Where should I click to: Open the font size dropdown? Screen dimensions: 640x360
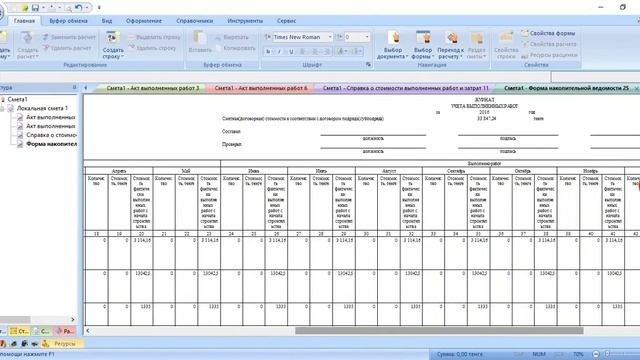point(367,37)
